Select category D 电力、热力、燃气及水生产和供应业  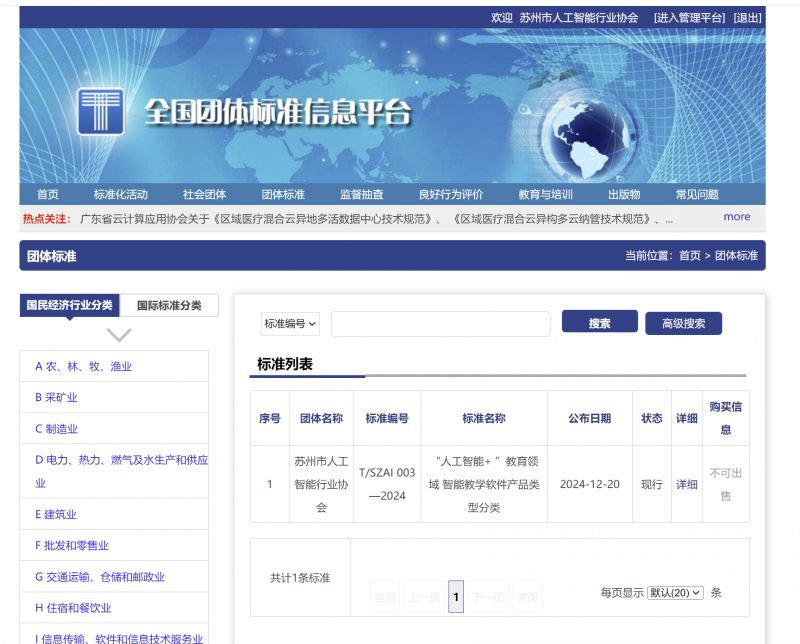pos(121,471)
